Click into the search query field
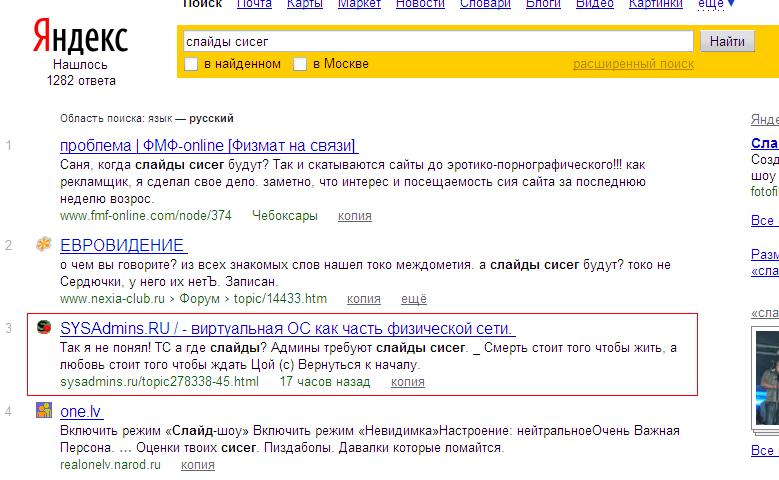779x480 pixels. pos(438,41)
